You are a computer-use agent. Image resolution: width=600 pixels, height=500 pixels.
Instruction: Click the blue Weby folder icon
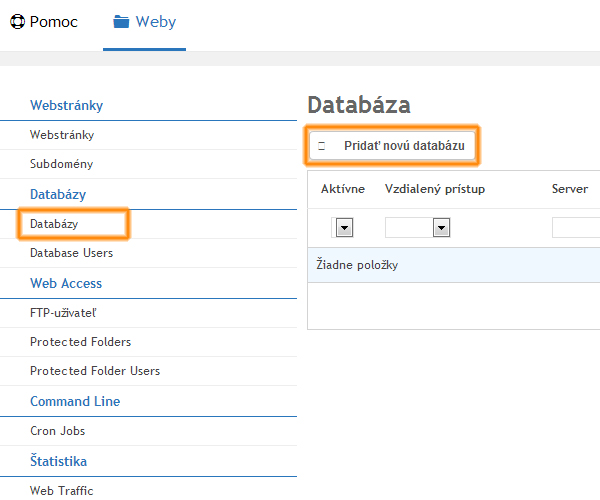(121, 22)
